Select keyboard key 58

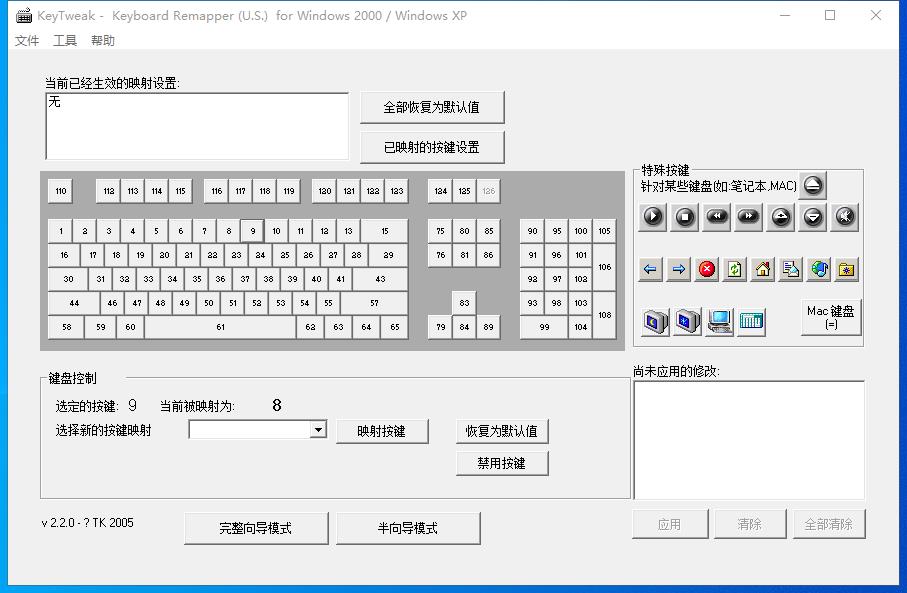67,327
